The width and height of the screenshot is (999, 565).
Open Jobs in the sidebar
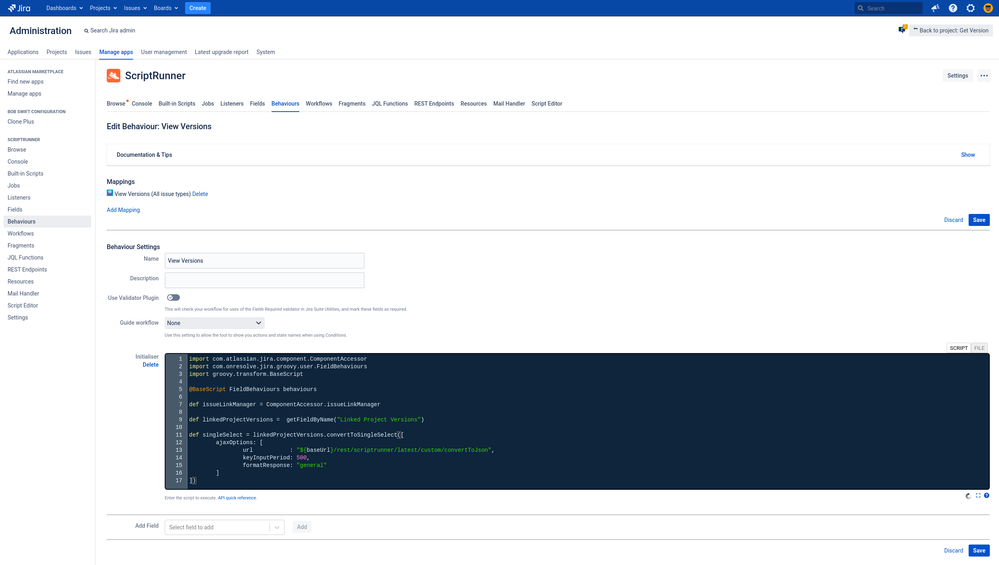pyautogui.click(x=13, y=185)
